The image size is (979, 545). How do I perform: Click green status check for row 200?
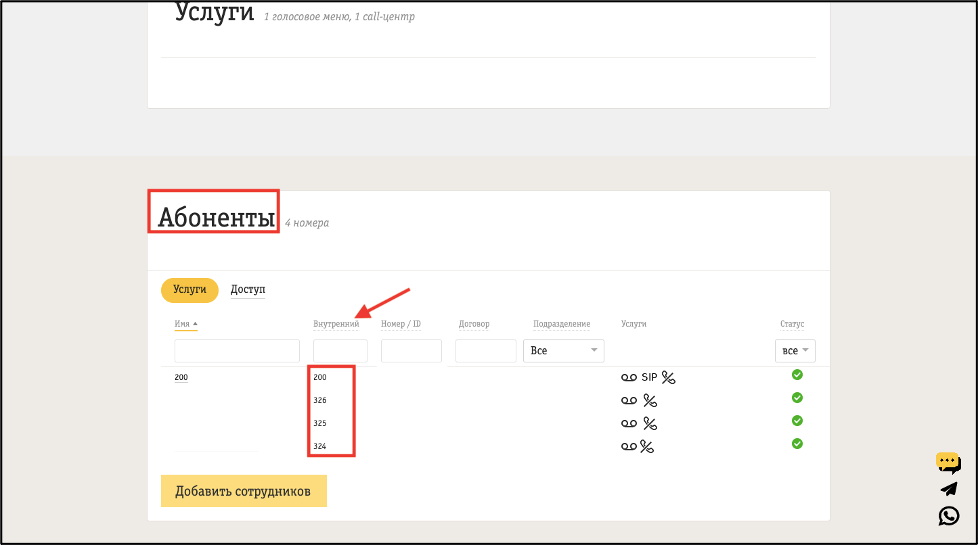[x=797, y=375]
